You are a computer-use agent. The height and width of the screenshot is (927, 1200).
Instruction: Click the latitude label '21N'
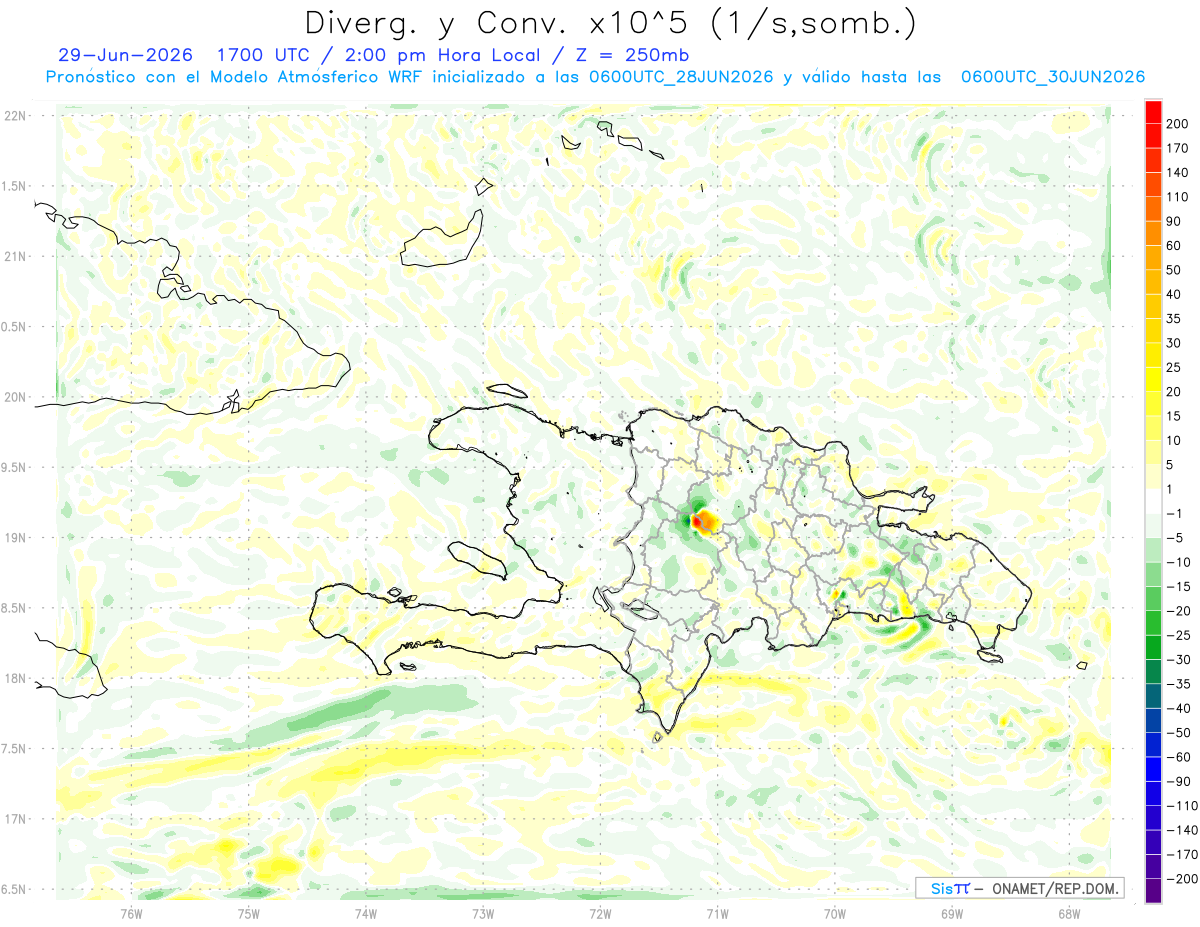click(14, 256)
